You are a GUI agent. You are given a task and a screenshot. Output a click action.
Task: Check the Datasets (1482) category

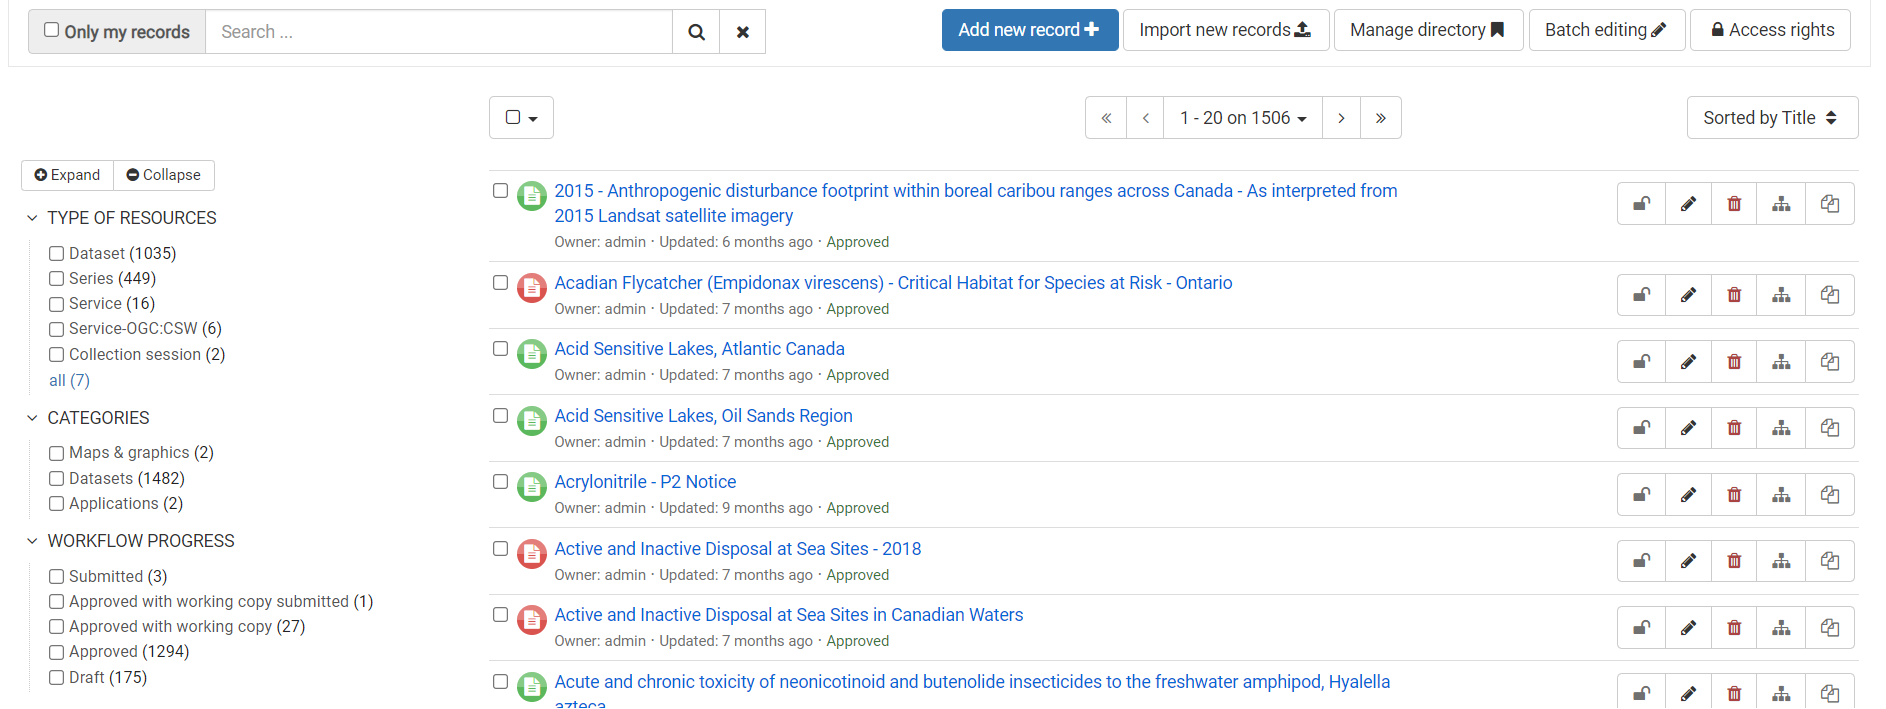(57, 479)
